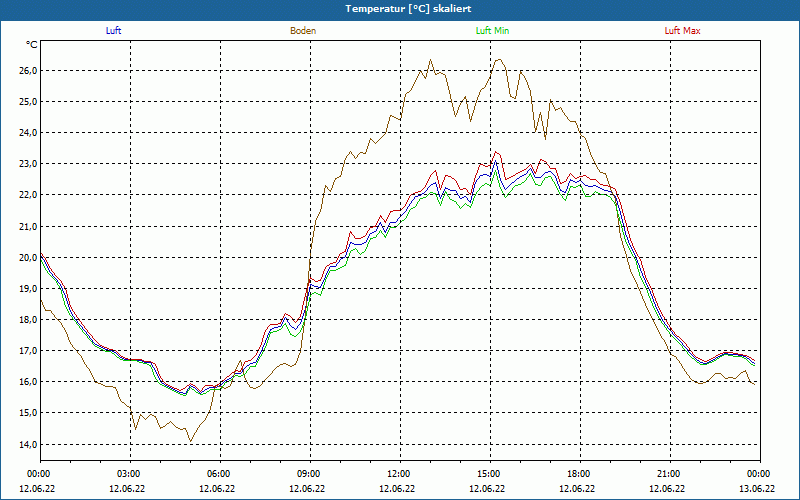Click the °C unit label on y-axis
Viewport: 800px width, 500px height.
point(32,45)
